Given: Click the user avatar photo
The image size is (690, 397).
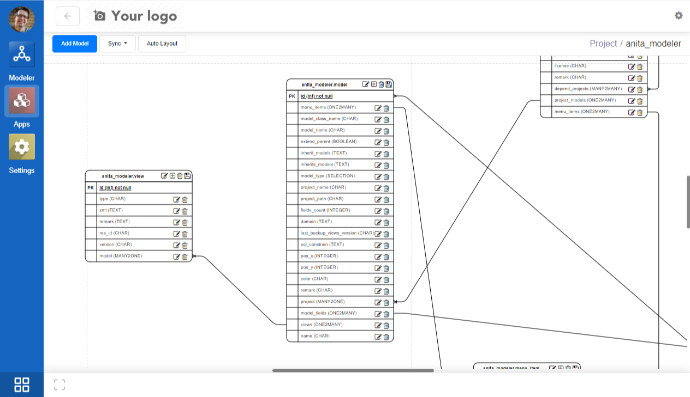Looking at the screenshot, I should coord(21,18).
